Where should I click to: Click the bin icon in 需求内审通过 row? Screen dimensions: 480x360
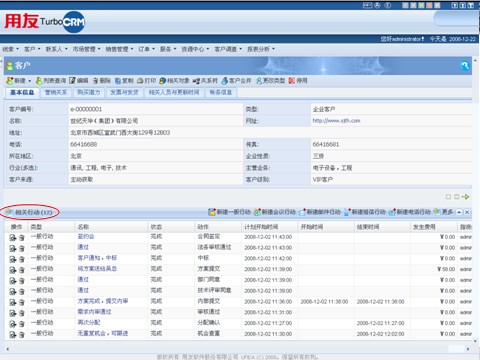(22, 313)
